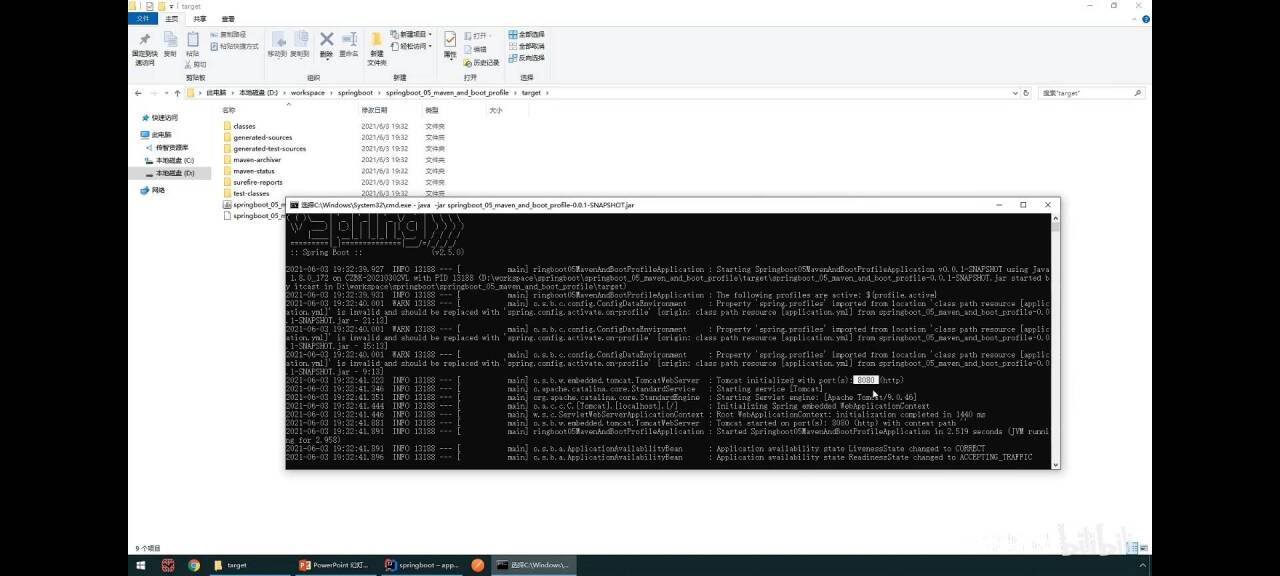Image resolution: width=1280 pixels, height=576 pixels.
Task: Click Paste shortcut (粘贴快捷方式) in ribbon
Action: [x=234, y=46]
